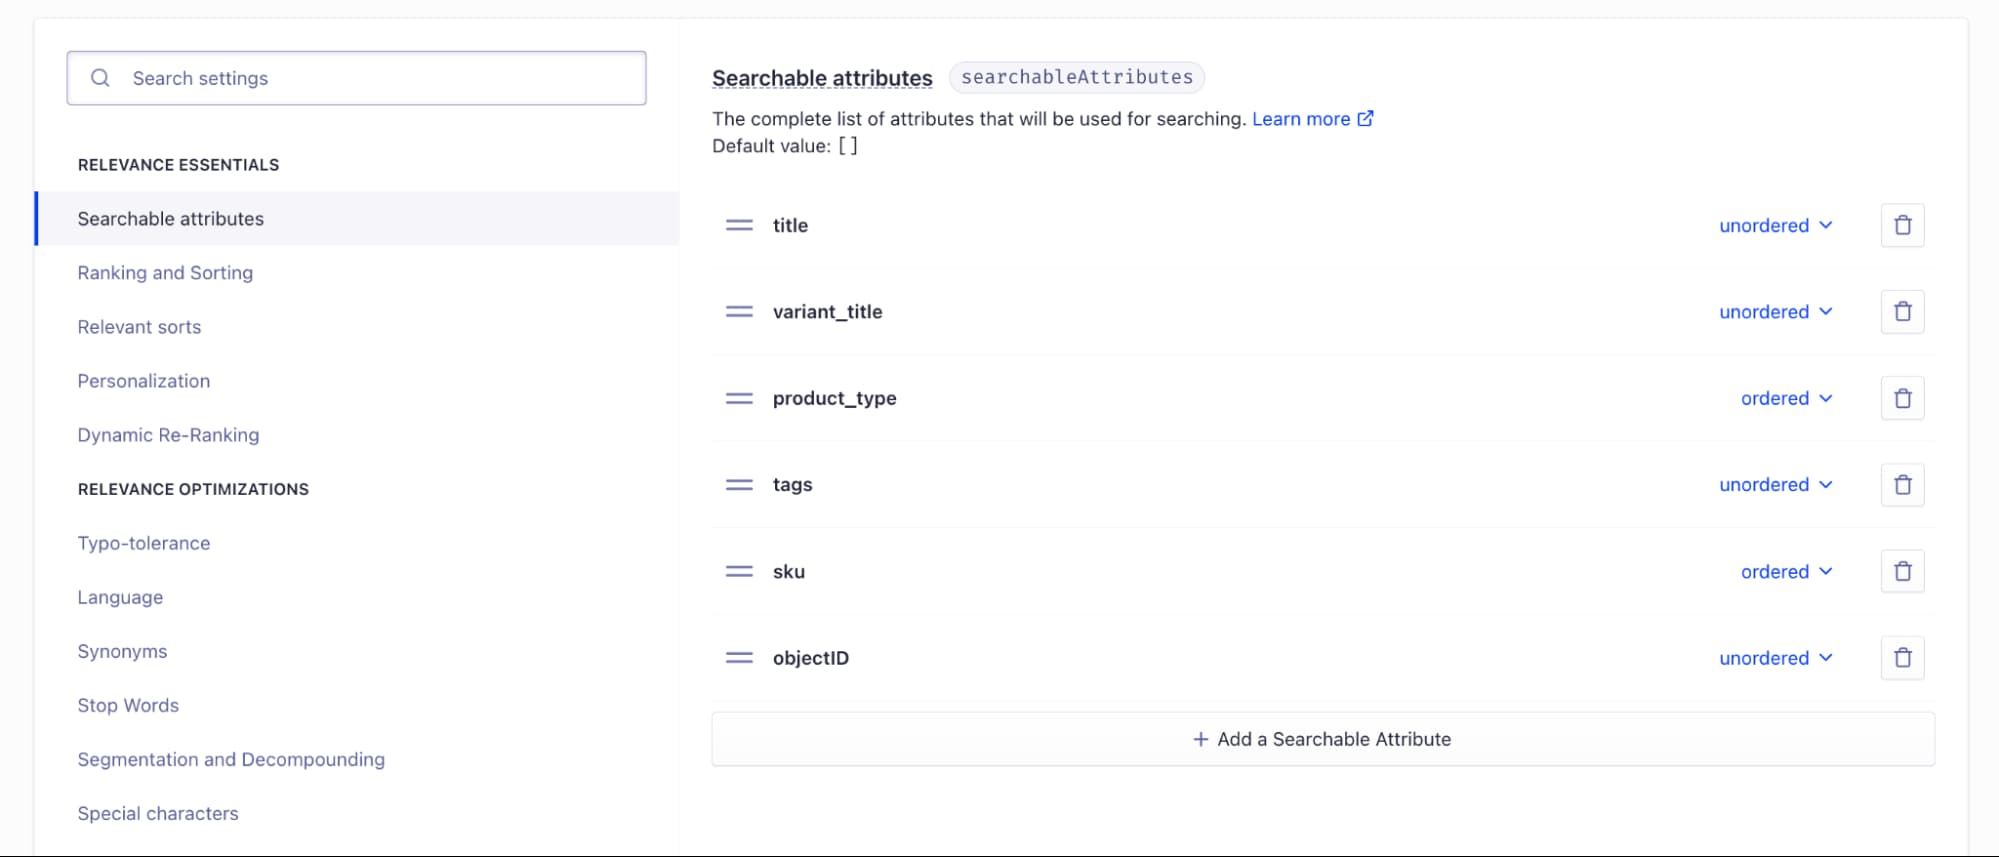Screen dimensions: 1999x857
Task: Click the searchableAttributes code badge
Action: tap(1077, 77)
